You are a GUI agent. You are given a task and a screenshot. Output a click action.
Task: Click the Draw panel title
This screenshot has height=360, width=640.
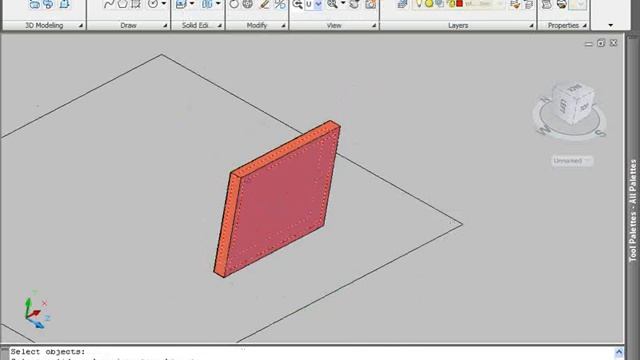(x=128, y=25)
